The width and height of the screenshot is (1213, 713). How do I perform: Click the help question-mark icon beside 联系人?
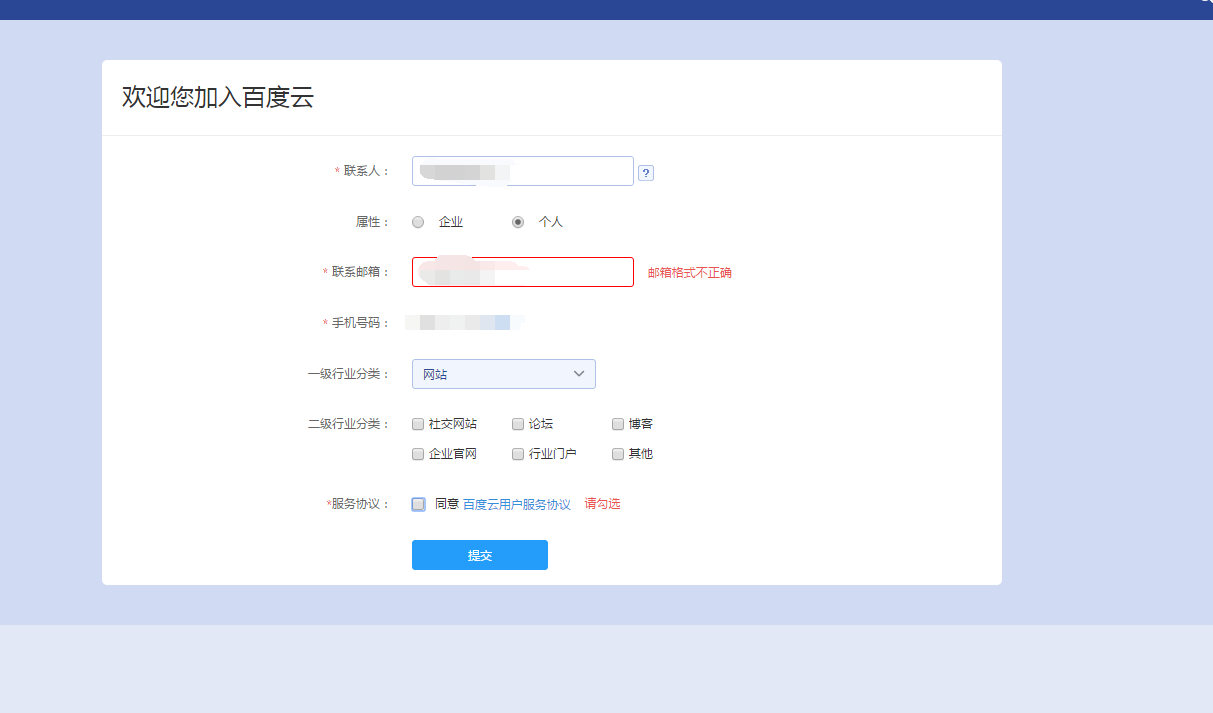click(x=646, y=173)
